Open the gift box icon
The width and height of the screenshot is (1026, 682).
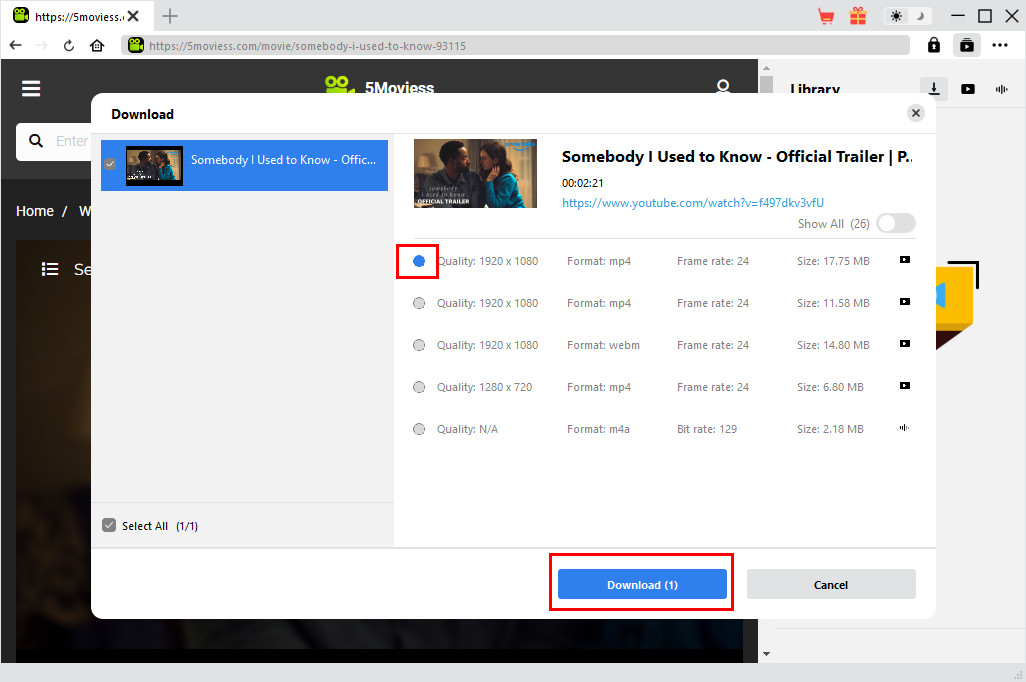coord(858,16)
